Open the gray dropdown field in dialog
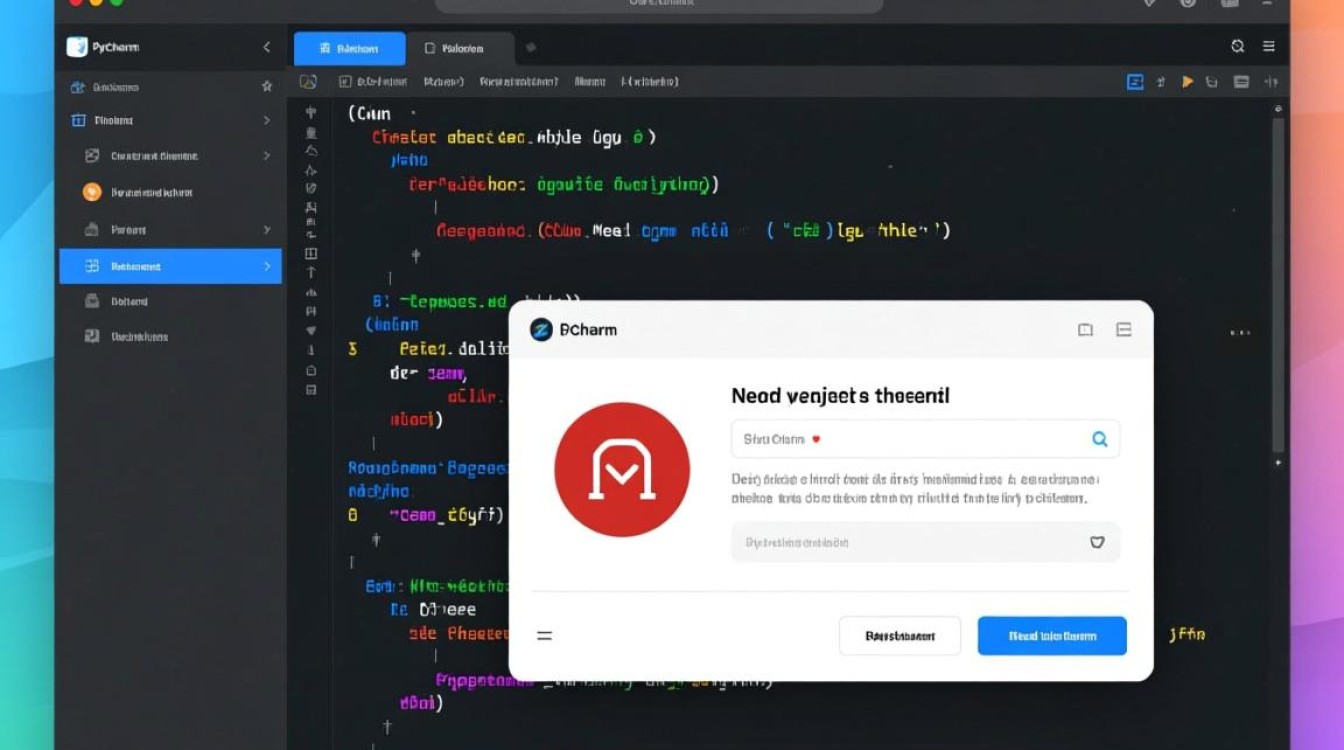This screenshot has width=1344, height=750. pyautogui.click(x=925, y=542)
